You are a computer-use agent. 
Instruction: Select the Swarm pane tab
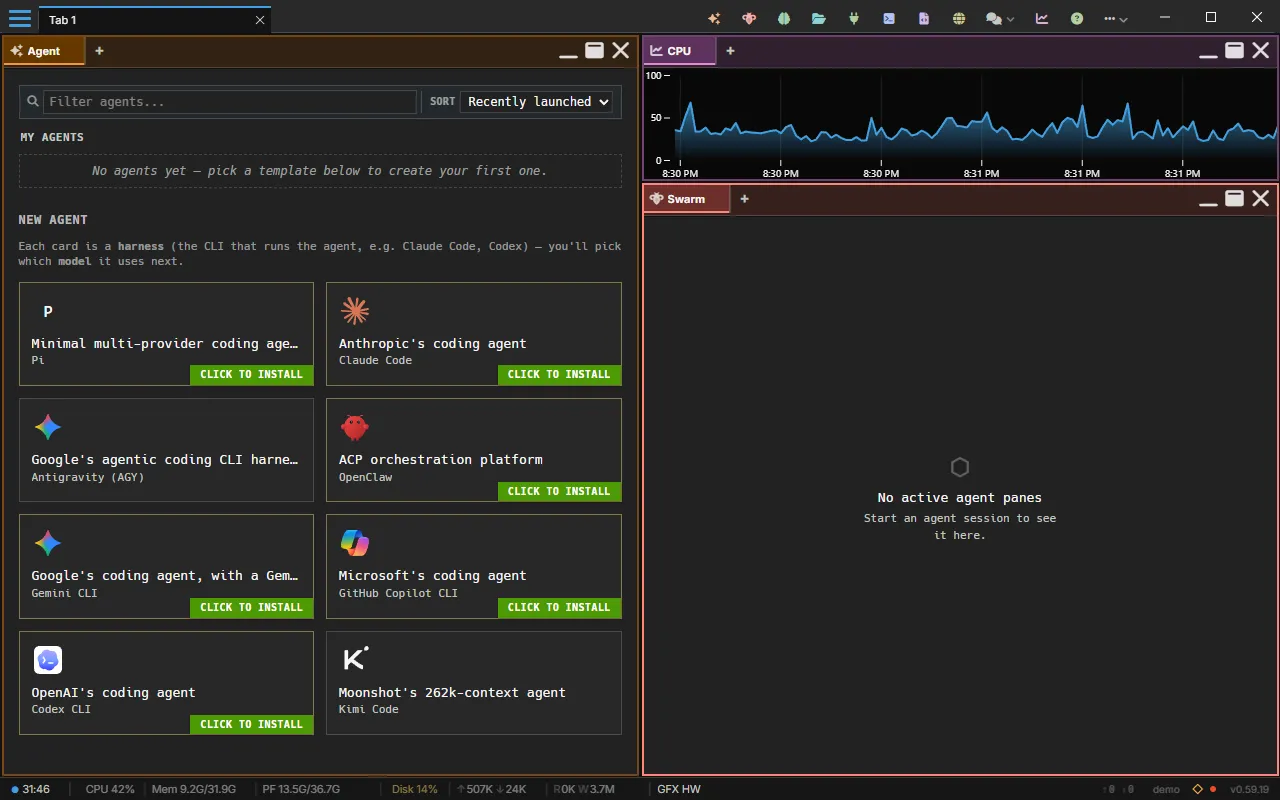coord(686,199)
